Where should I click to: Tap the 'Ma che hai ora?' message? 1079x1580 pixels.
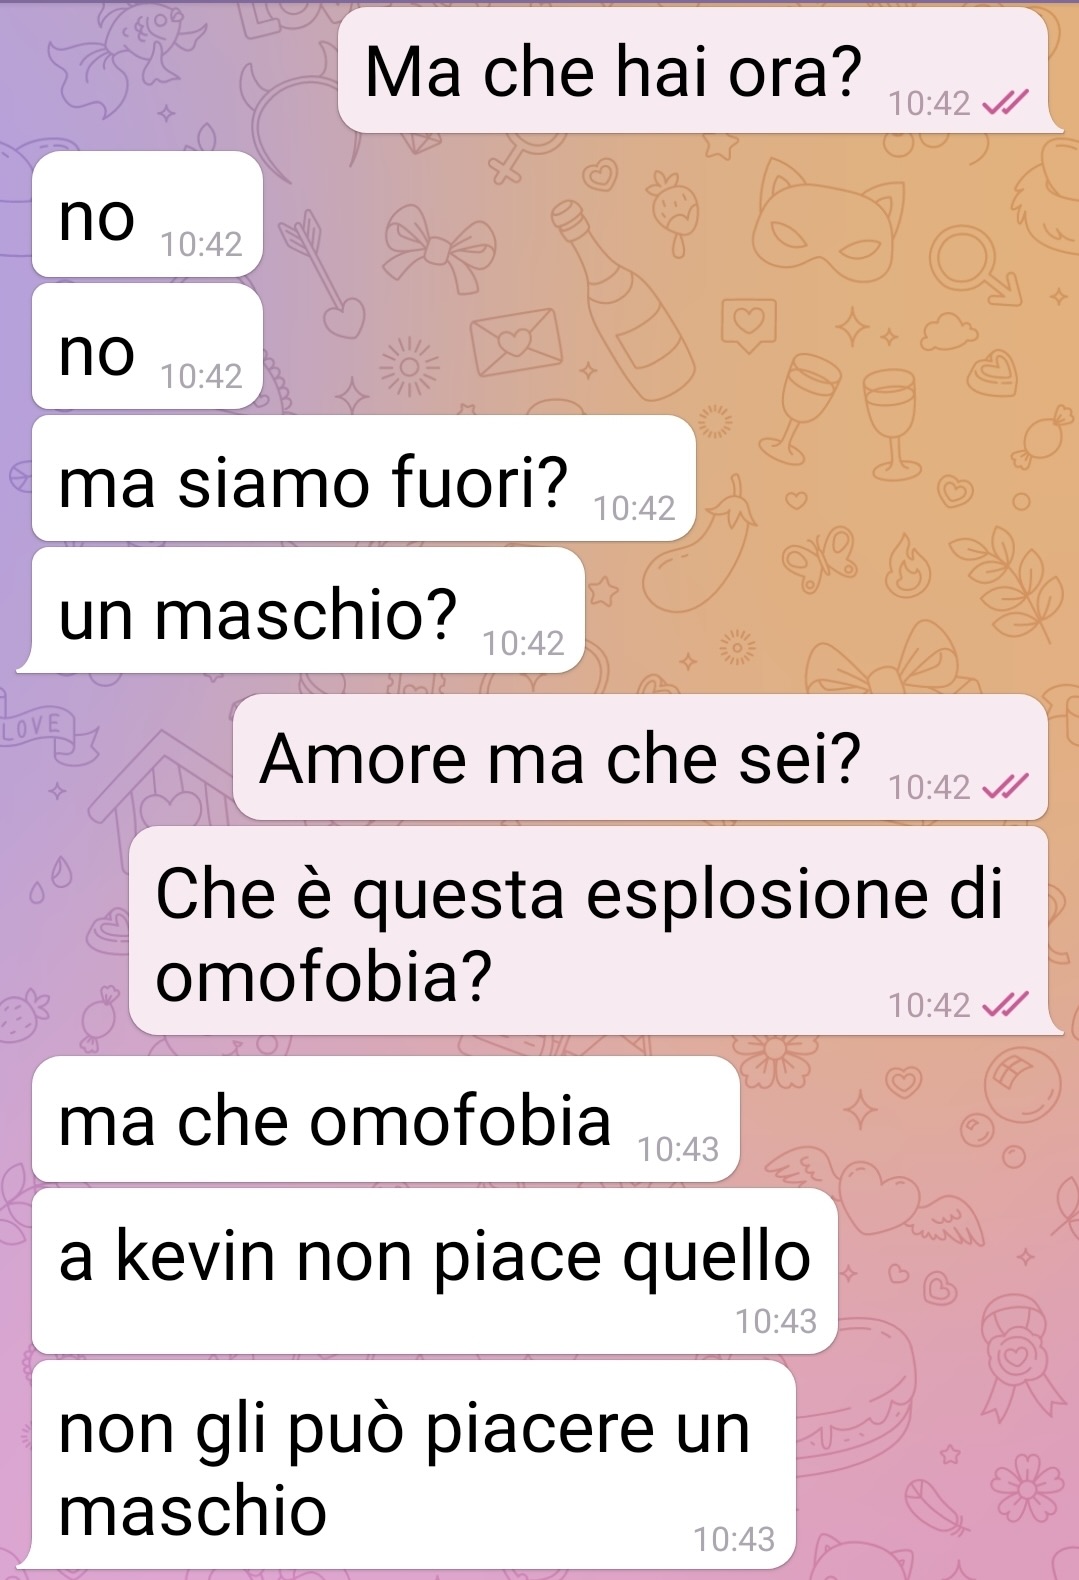pyautogui.click(x=693, y=71)
